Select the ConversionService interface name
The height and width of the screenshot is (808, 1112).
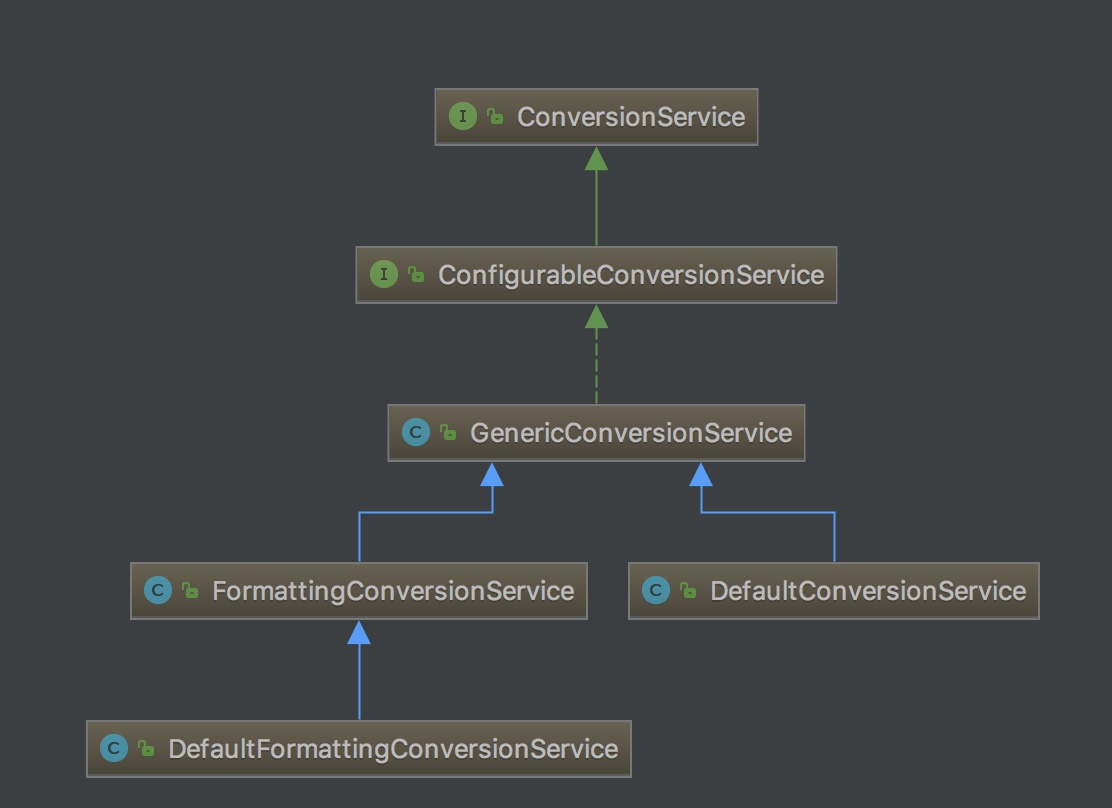(630, 117)
